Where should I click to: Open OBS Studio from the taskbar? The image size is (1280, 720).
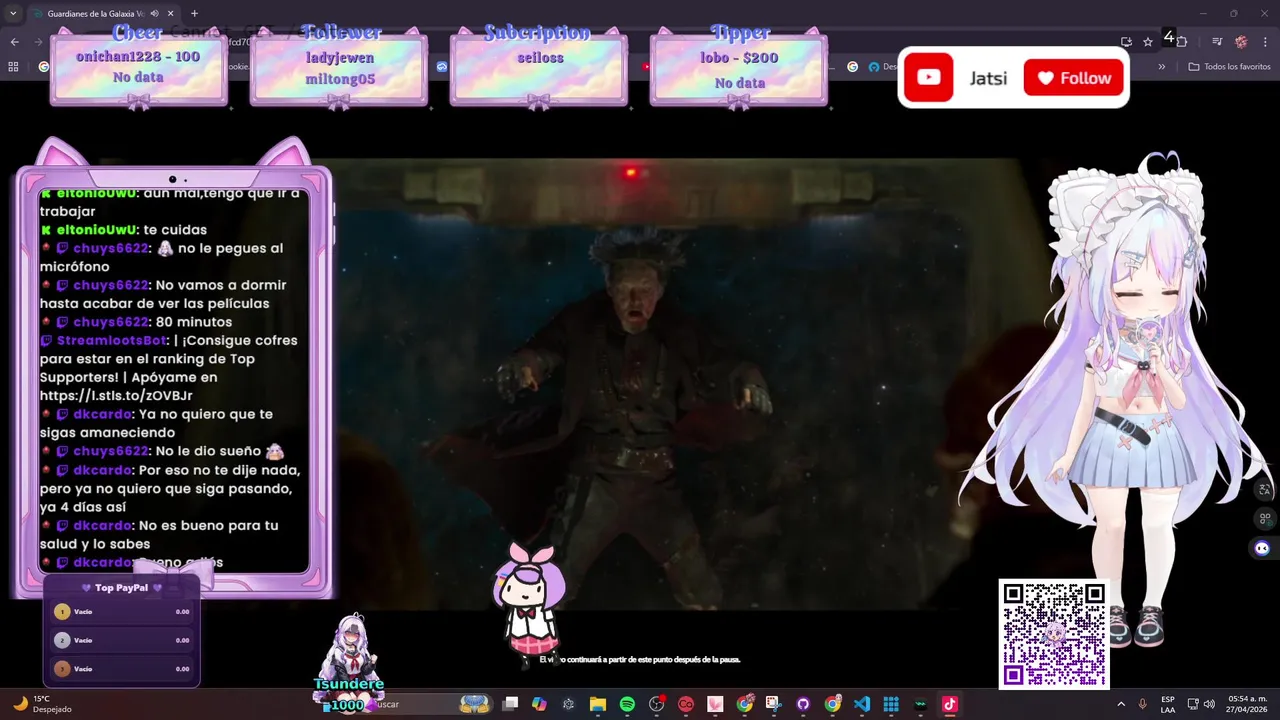pos(657,704)
